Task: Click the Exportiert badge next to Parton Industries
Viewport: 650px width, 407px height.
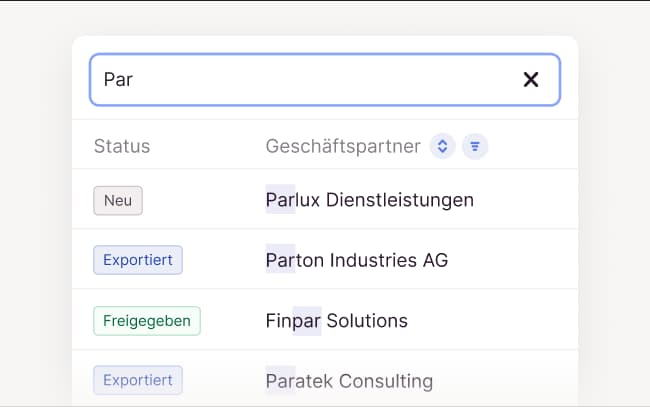Action: coord(138,260)
